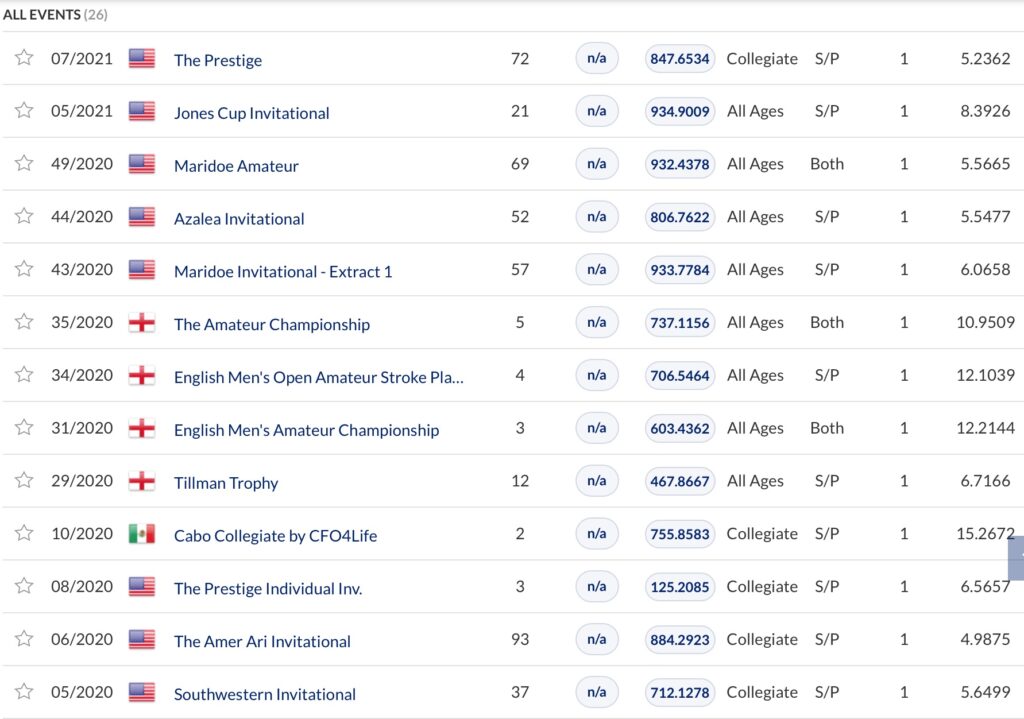Click Mexico flag for Cabo Collegiate
Image resolution: width=1024 pixels, height=719 pixels.
point(142,534)
